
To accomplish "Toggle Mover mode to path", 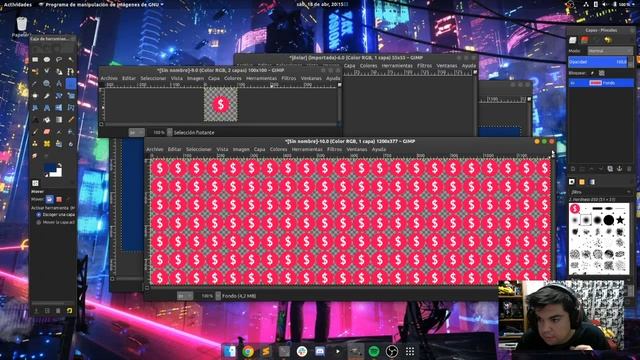I will [69, 199].
